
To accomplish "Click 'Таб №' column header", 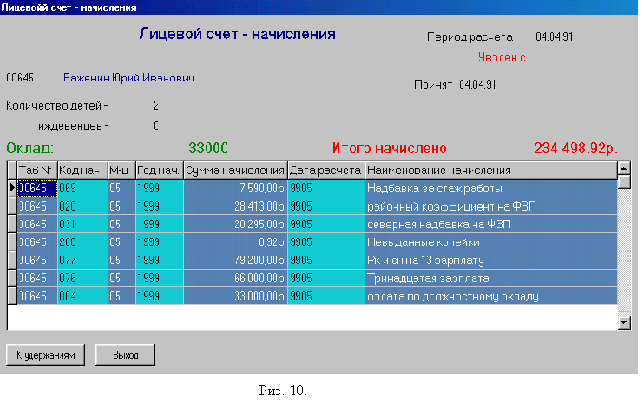I will [x=37, y=170].
